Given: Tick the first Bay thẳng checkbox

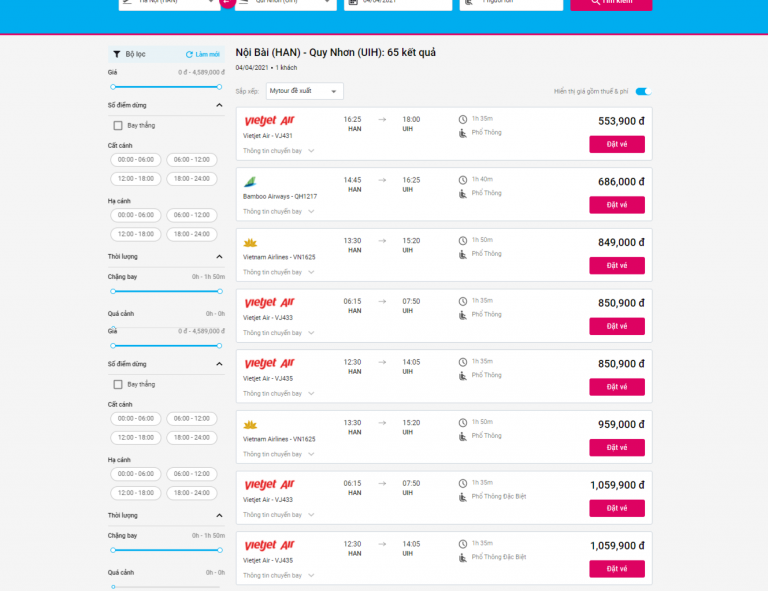Looking at the screenshot, I should coord(118,126).
